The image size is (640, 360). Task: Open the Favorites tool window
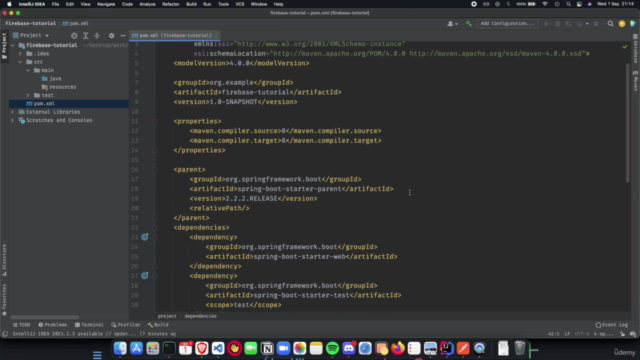(4, 300)
